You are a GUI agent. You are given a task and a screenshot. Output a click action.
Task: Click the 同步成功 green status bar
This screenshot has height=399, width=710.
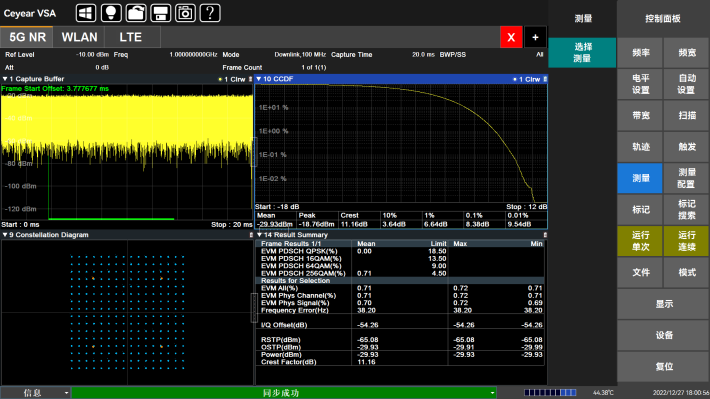(x=284, y=393)
